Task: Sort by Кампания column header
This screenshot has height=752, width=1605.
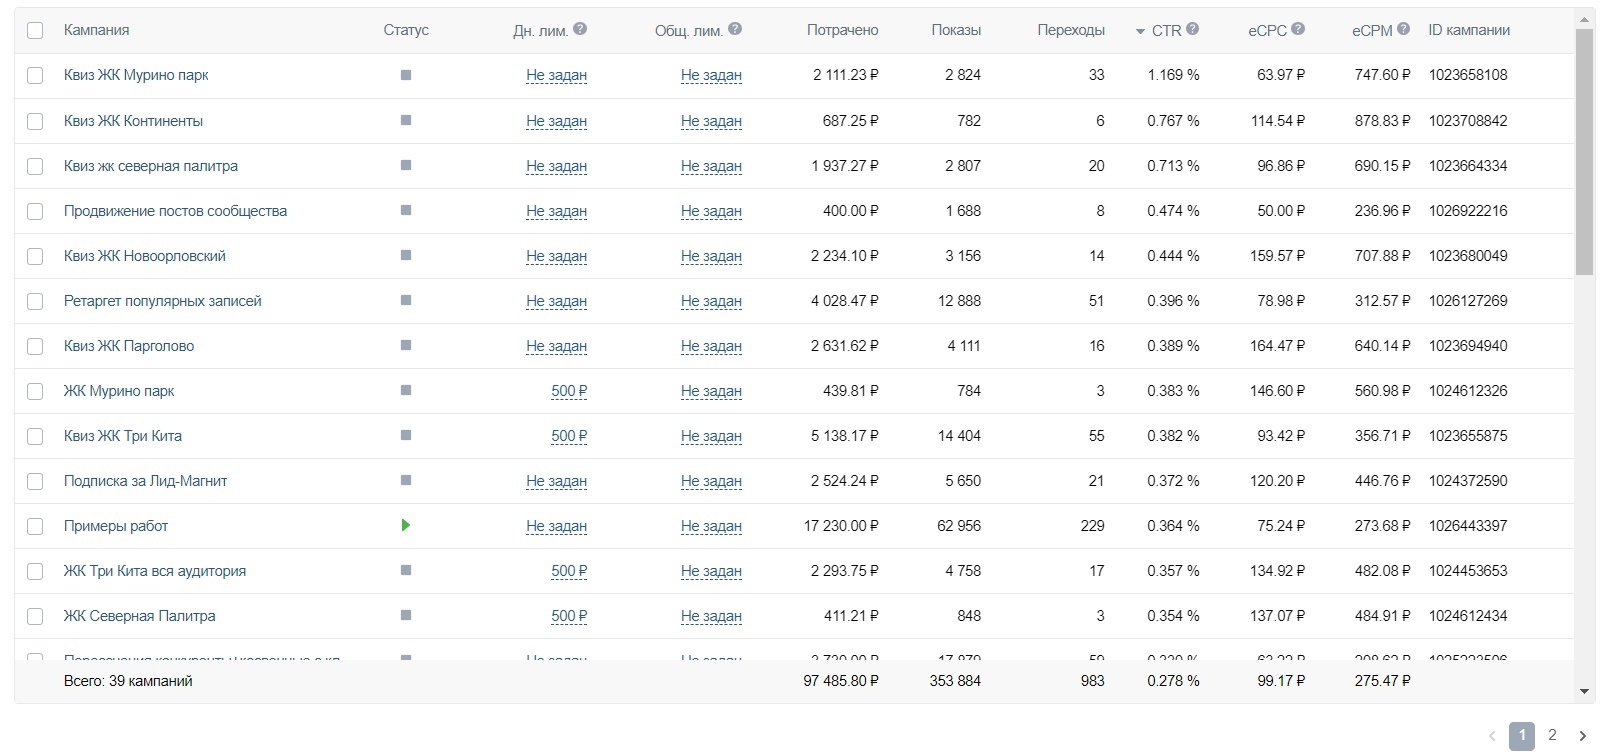Action: [x=96, y=30]
